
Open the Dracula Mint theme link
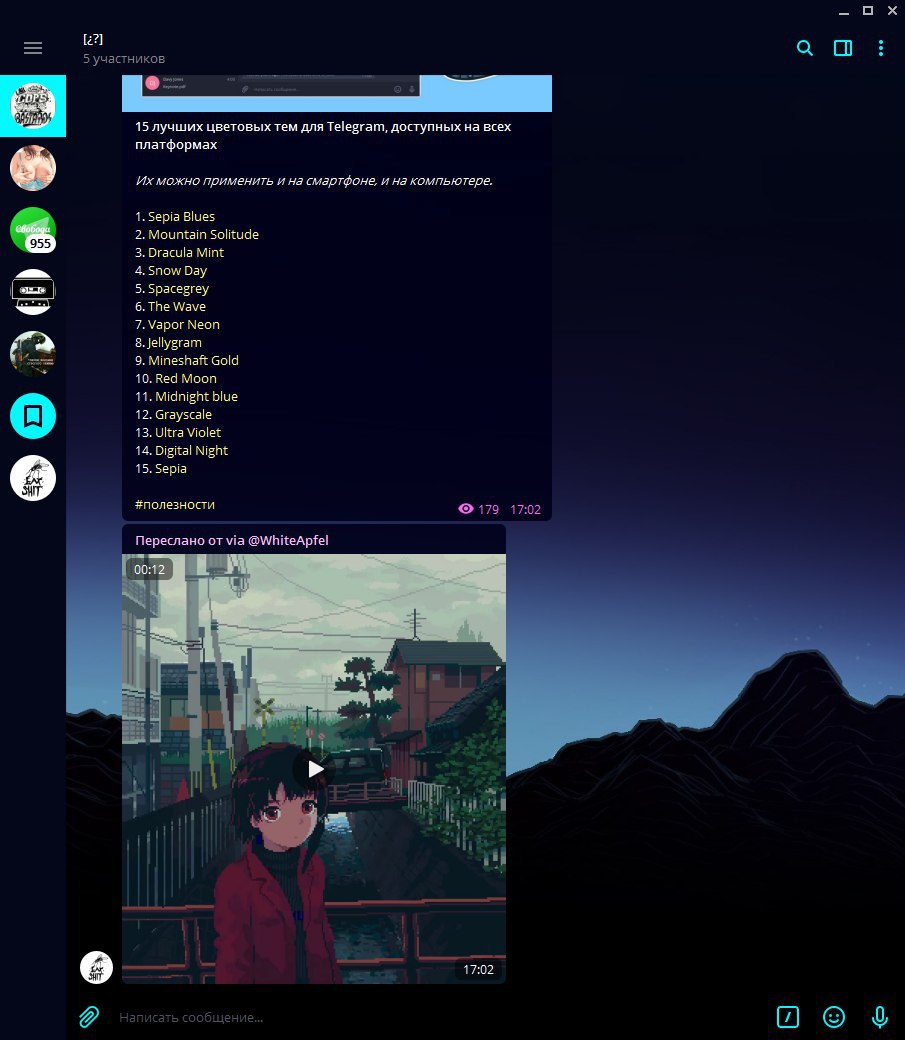click(x=186, y=252)
